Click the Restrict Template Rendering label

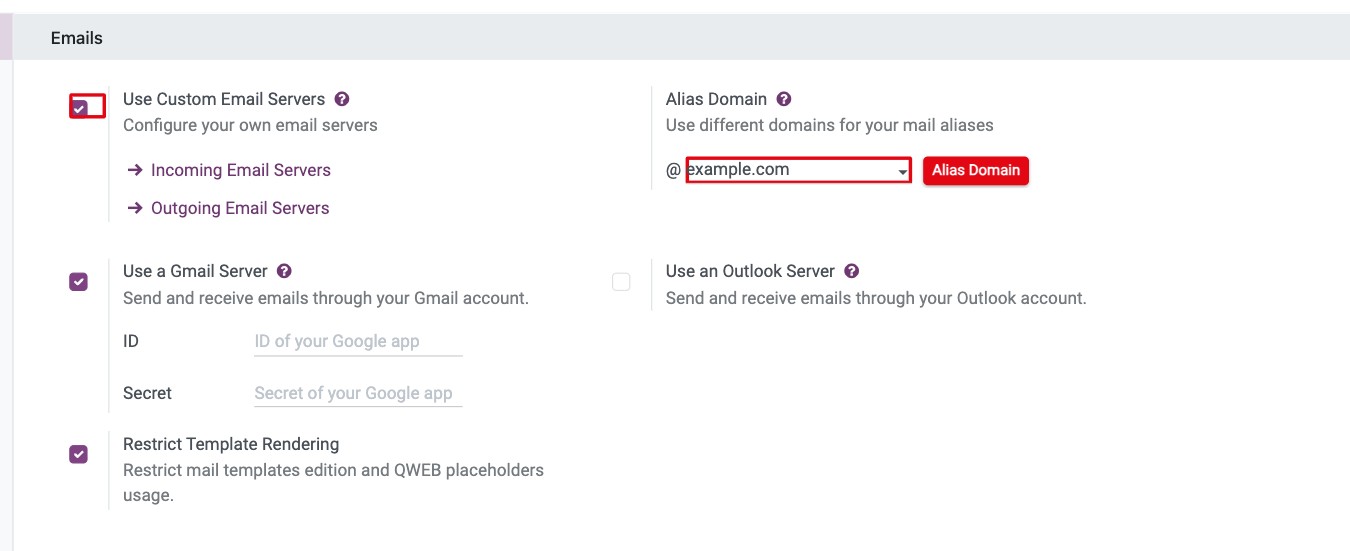(231, 444)
